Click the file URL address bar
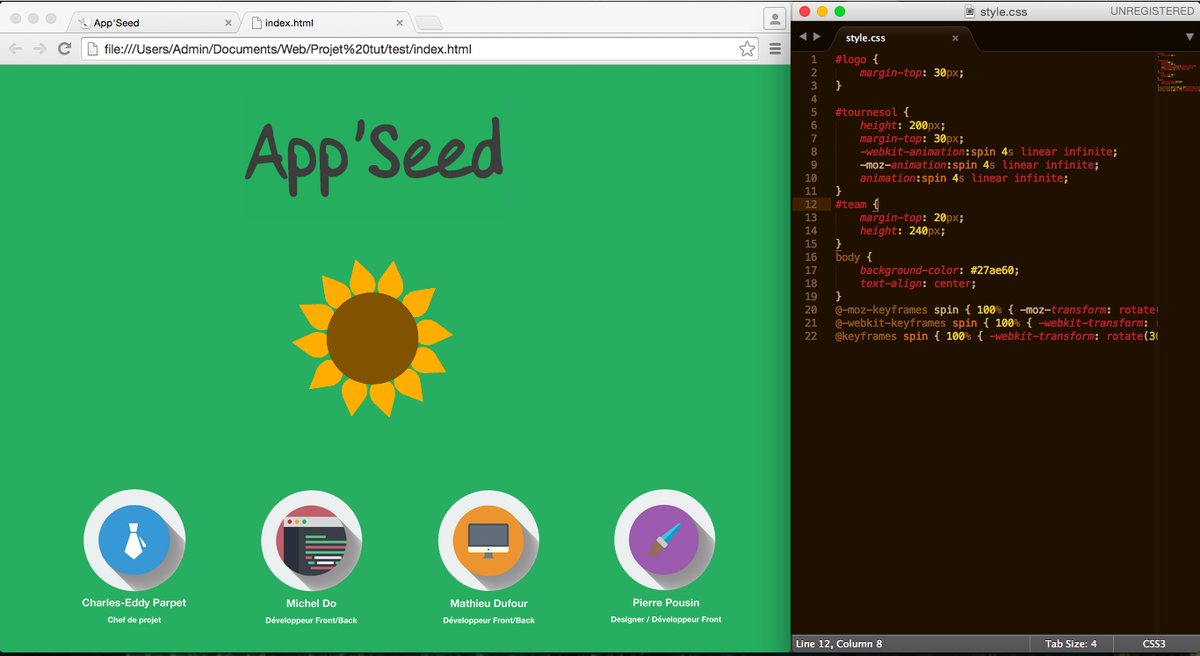1200x656 pixels. point(420,49)
